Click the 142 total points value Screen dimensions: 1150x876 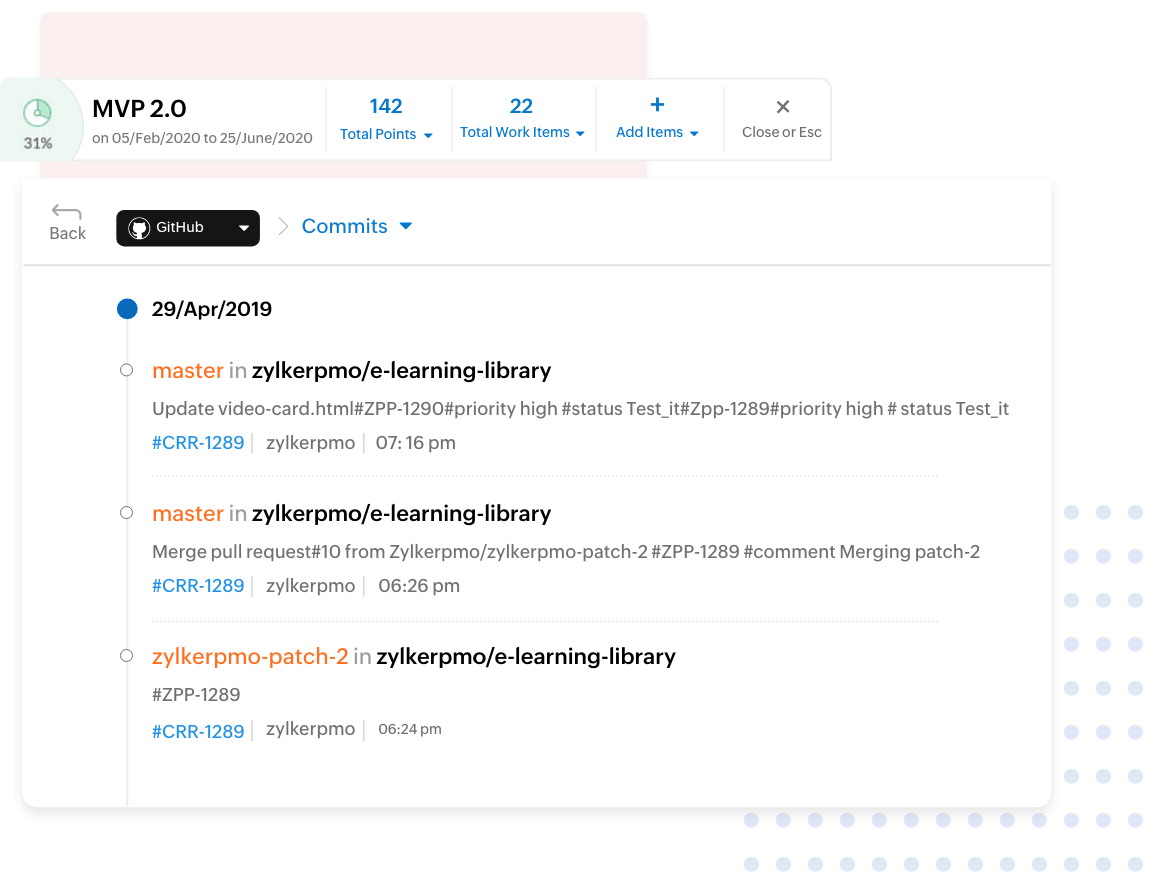[386, 106]
